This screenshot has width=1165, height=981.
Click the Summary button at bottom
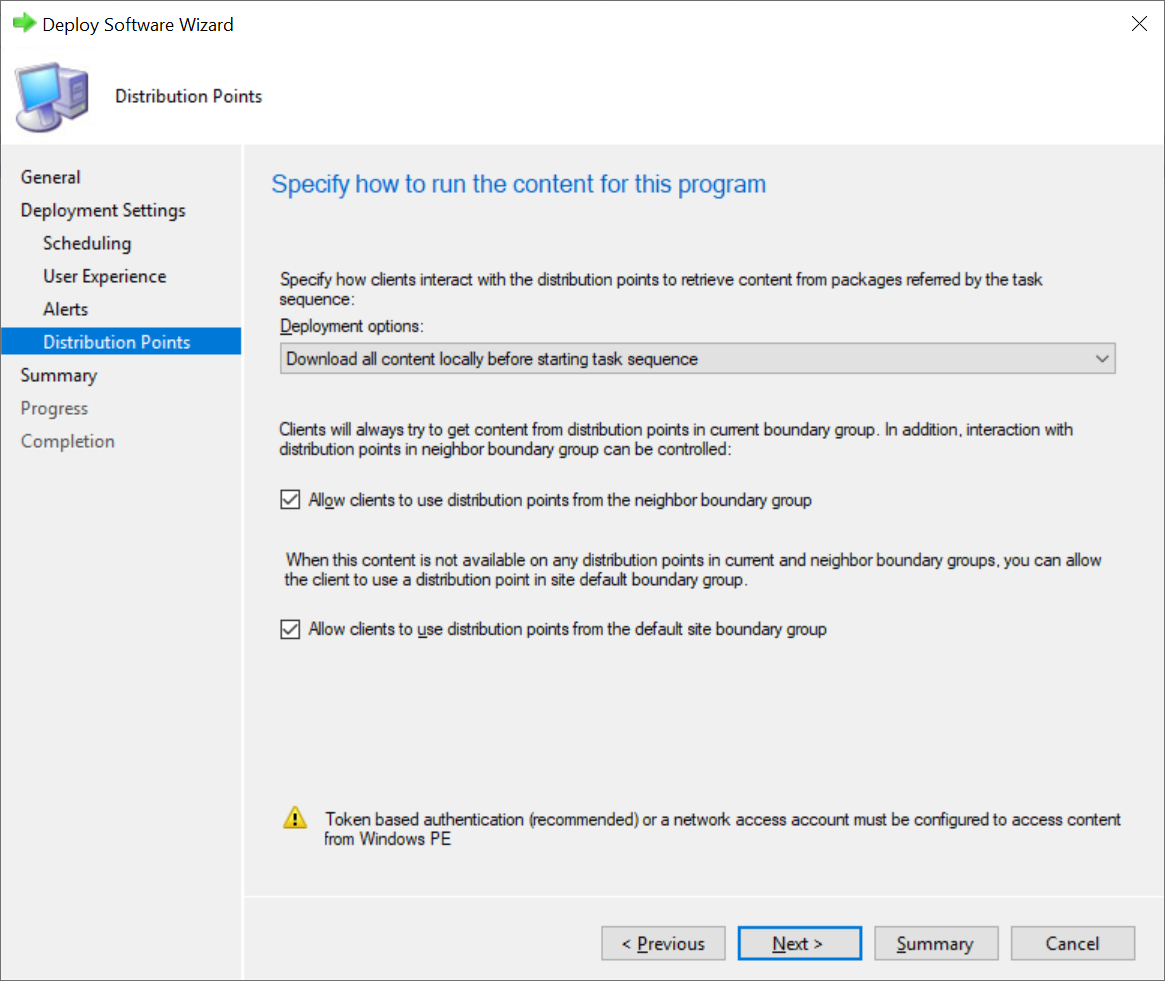(936, 943)
